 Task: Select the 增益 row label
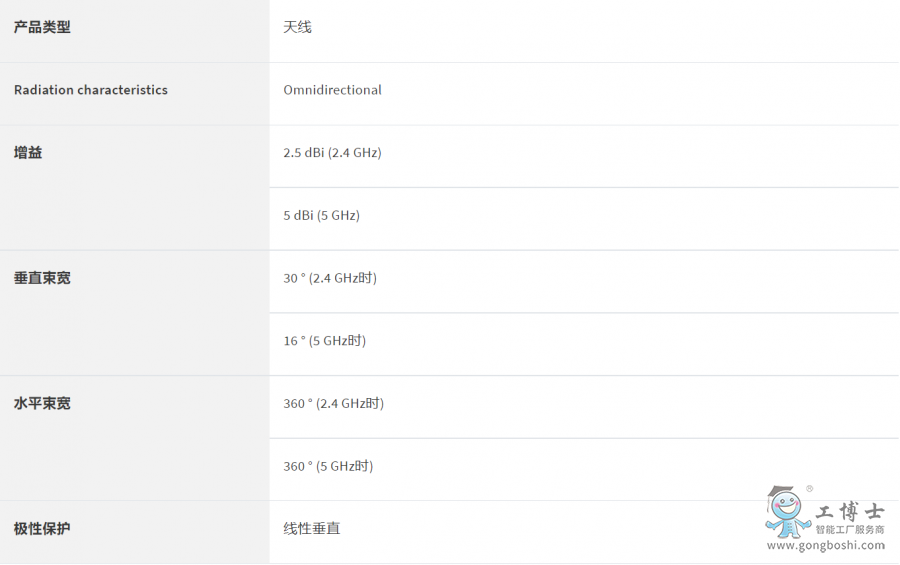pos(28,153)
